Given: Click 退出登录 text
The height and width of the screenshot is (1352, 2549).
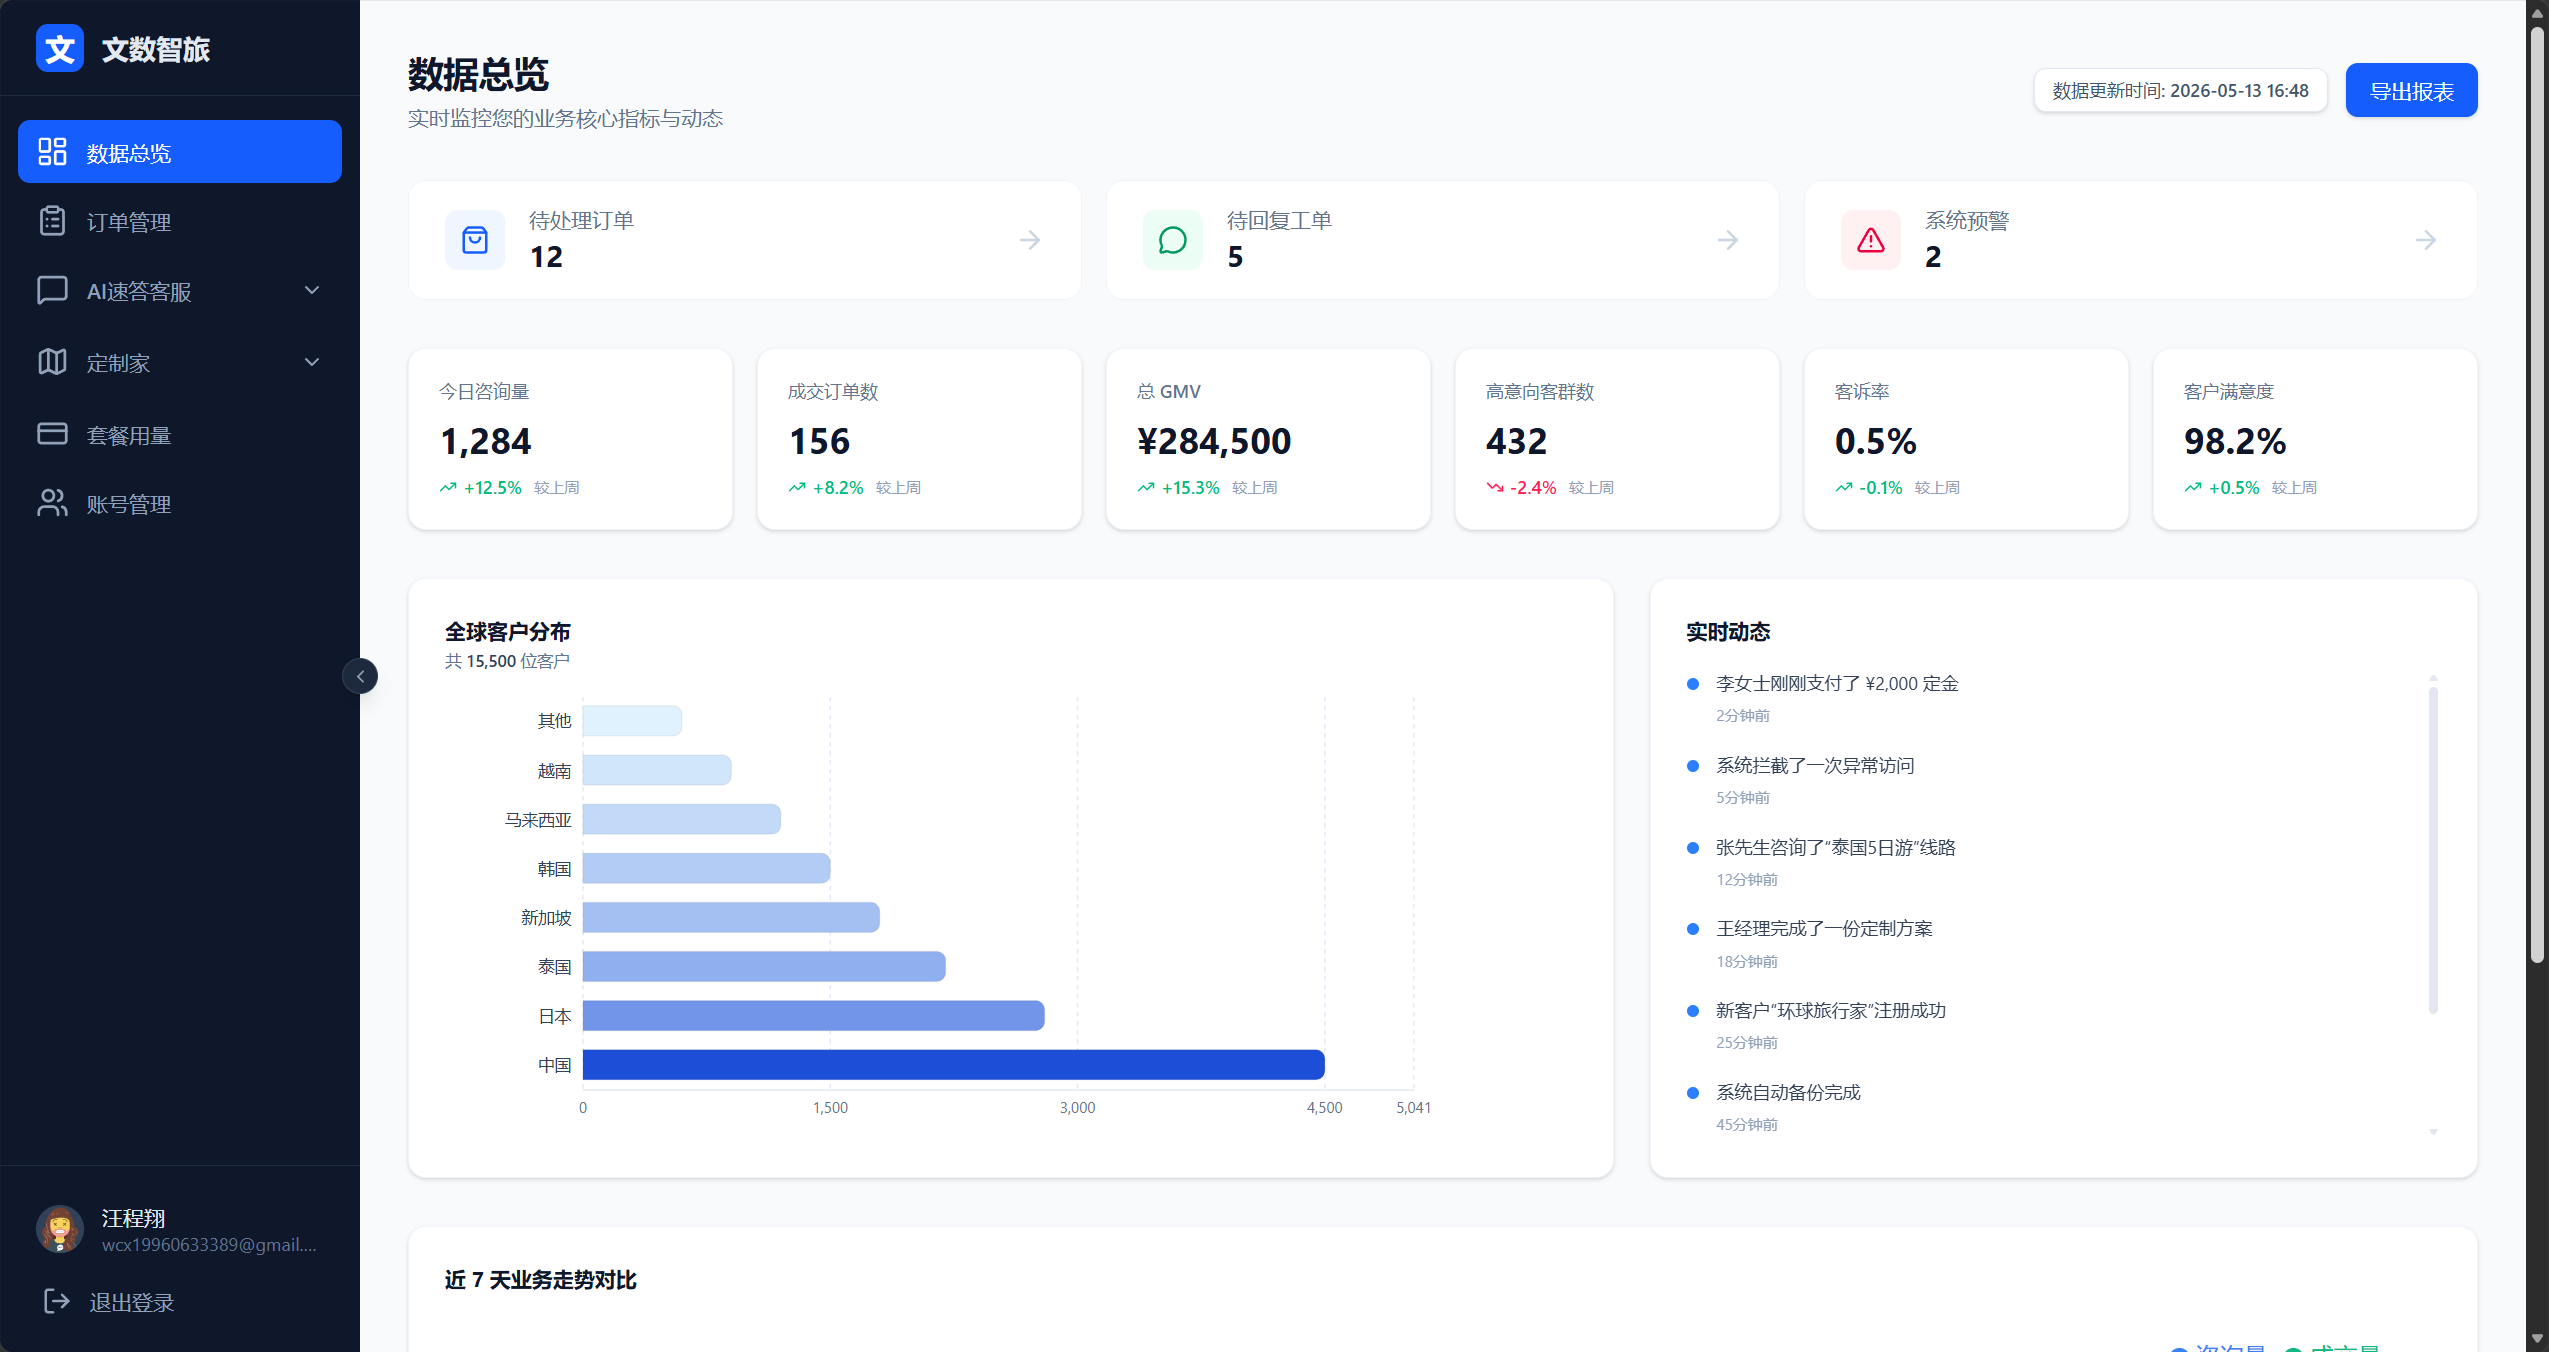Looking at the screenshot, I should click(132, 1302).
